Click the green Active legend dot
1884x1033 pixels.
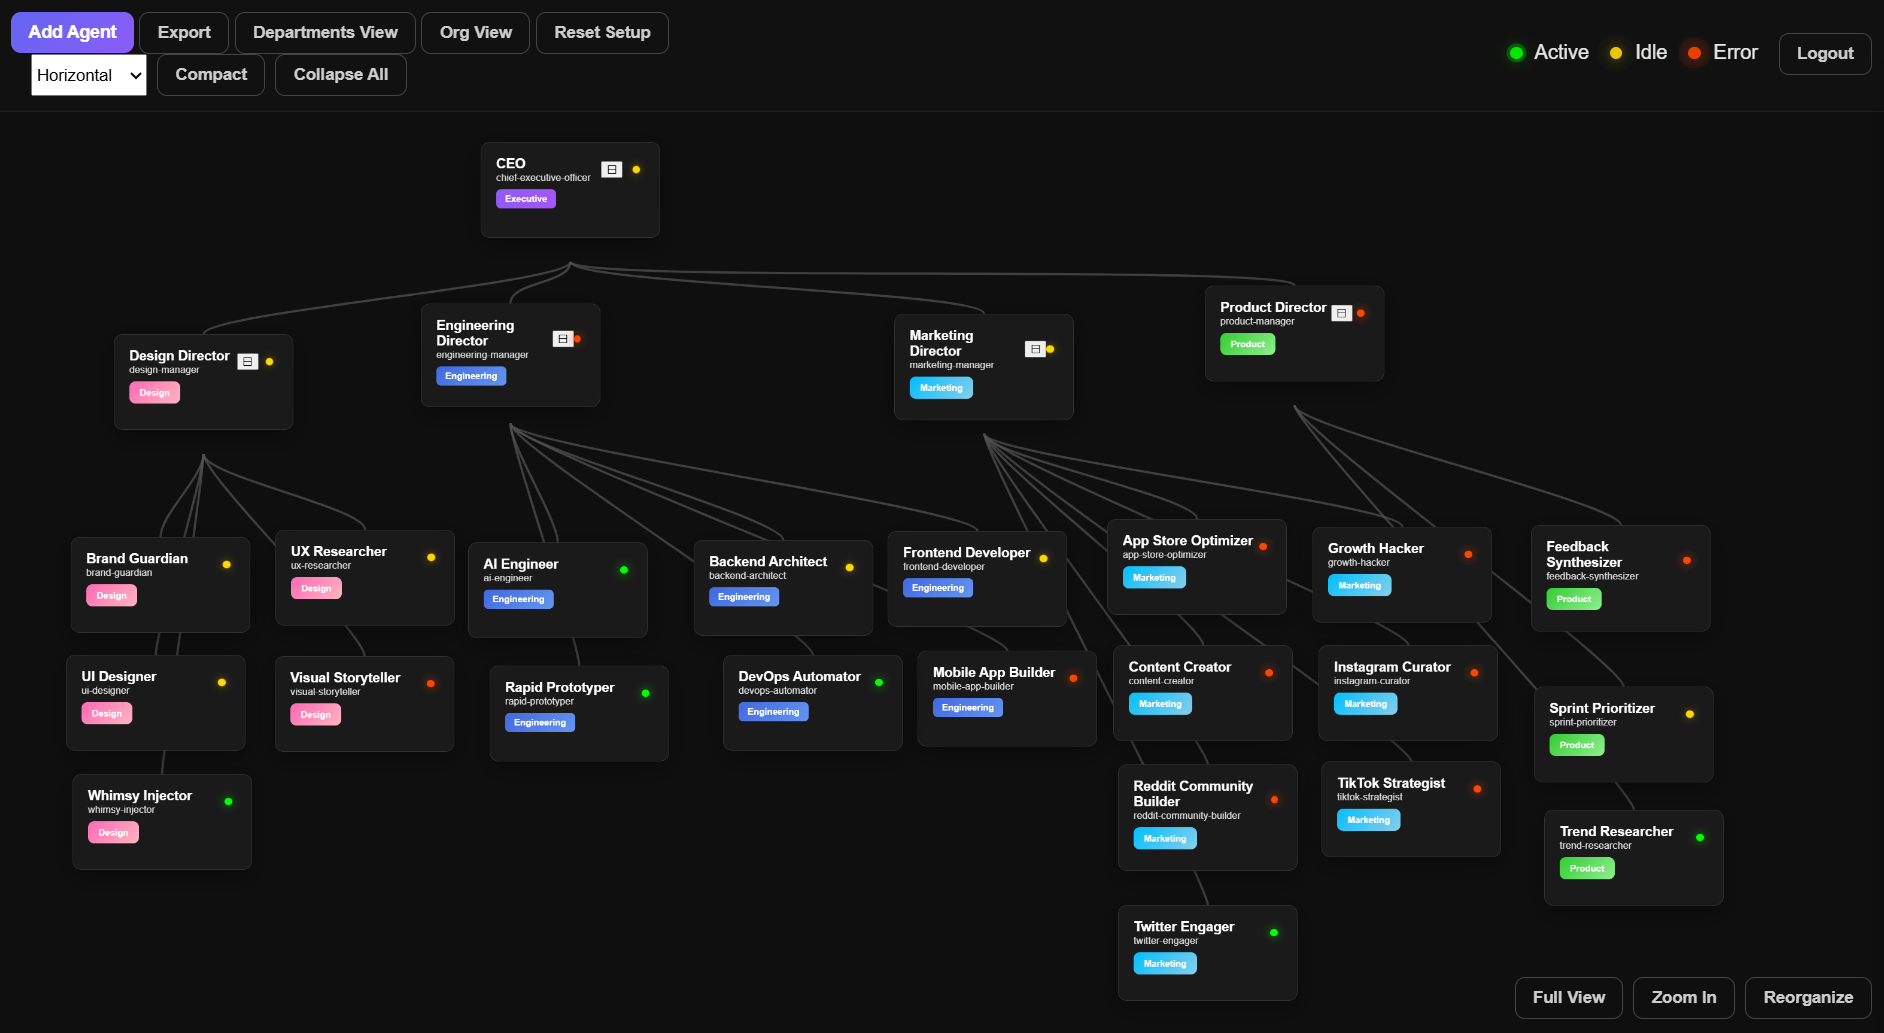[x=1516, y=53]
